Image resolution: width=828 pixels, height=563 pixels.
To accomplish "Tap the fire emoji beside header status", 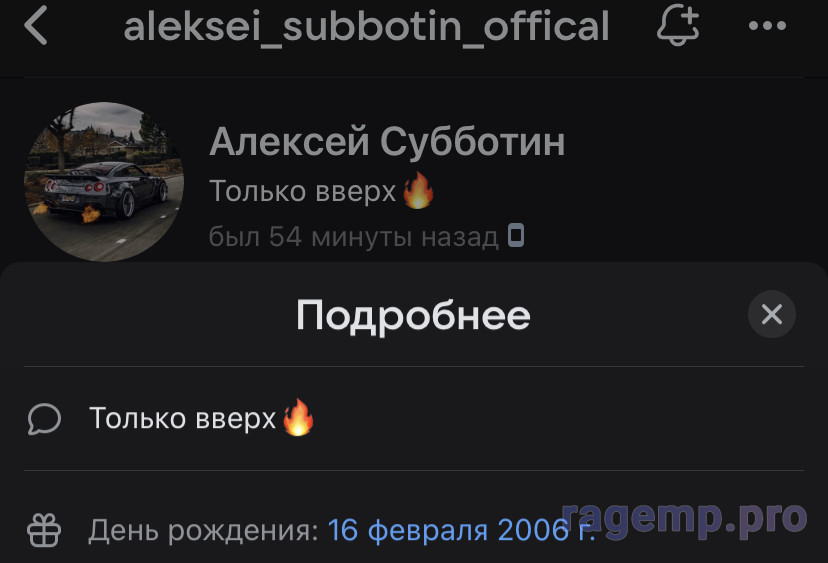I will [418, 190].
